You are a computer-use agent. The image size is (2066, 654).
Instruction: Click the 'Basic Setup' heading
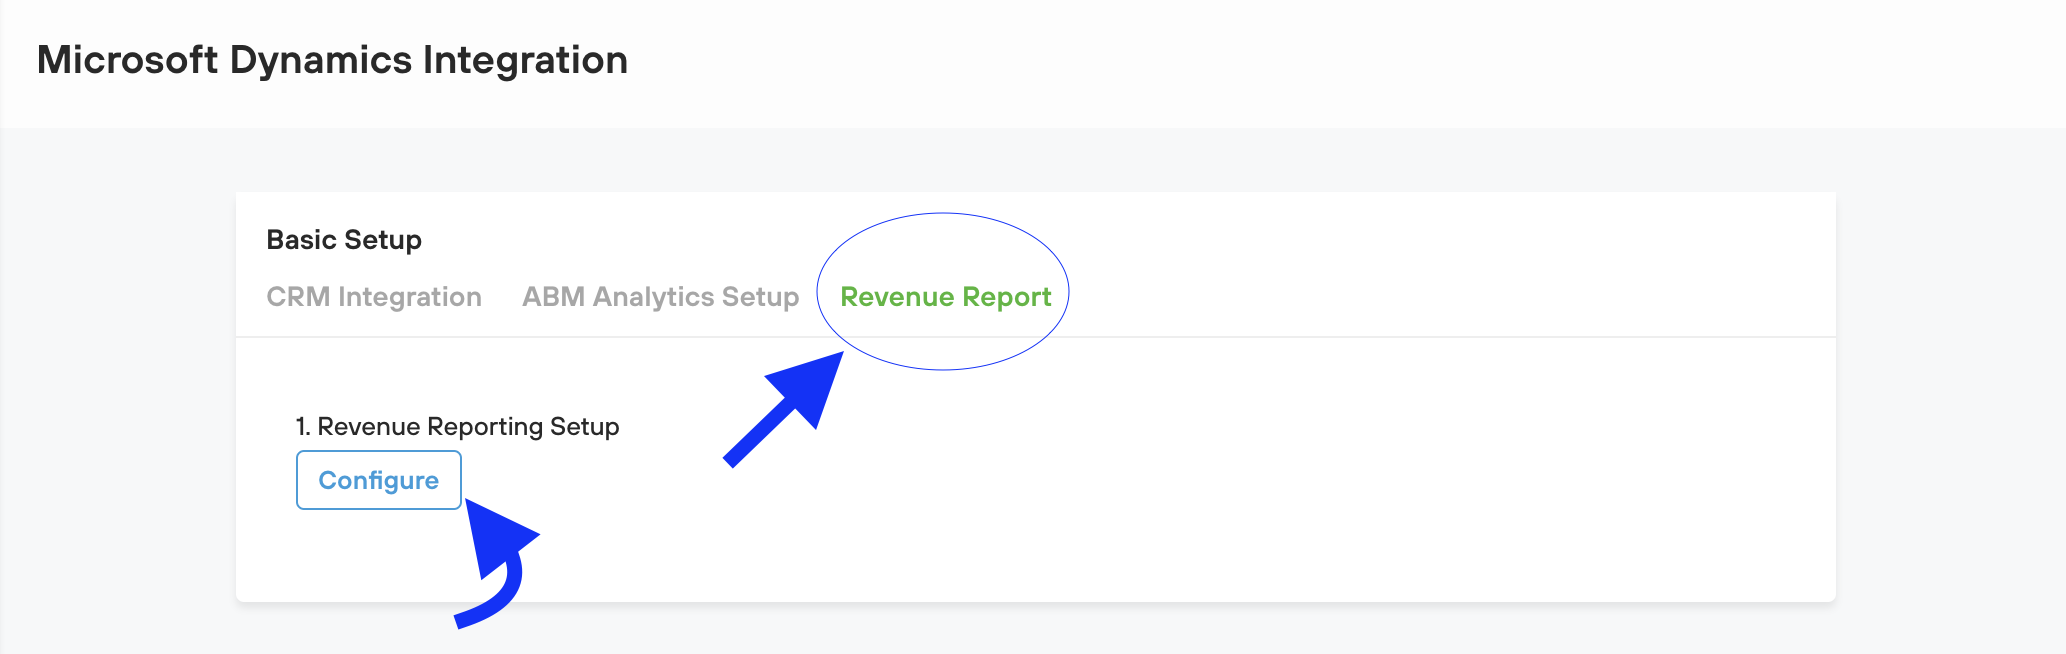pos(344,240)
